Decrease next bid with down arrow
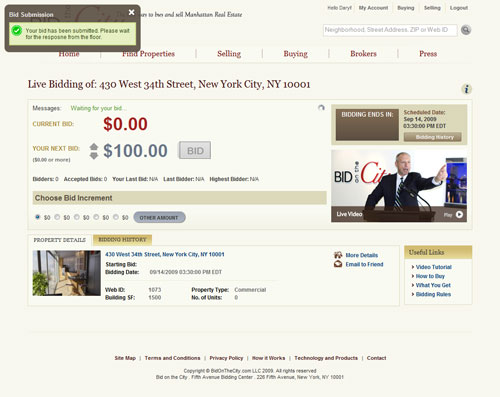The width and height of the screenshot is (500, 397). 94,155
